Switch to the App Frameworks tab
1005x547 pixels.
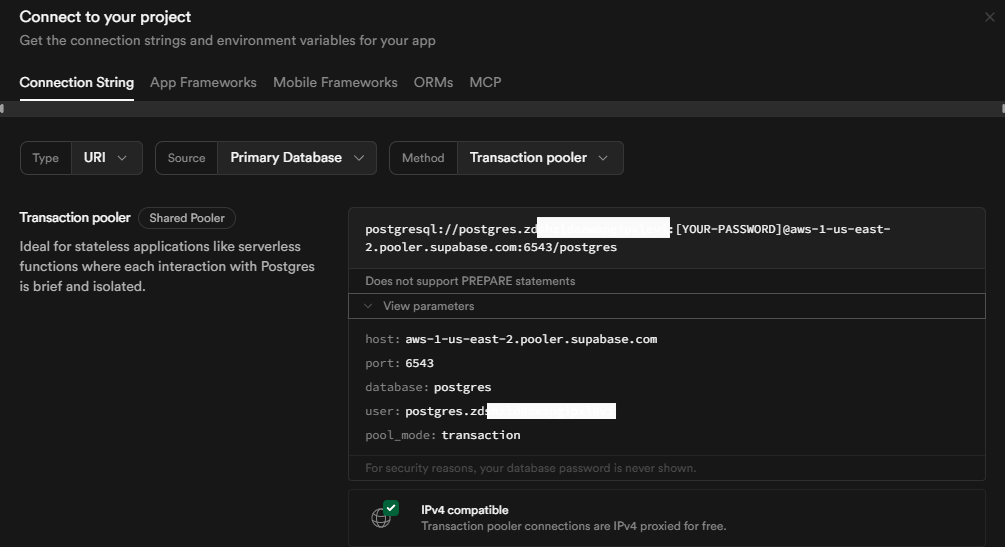click(203, 83)
